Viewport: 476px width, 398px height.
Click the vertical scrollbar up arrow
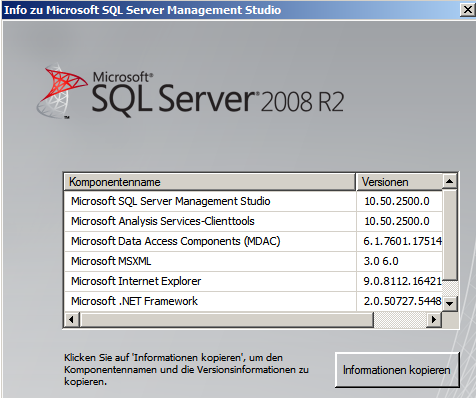[x=450, y=182]
